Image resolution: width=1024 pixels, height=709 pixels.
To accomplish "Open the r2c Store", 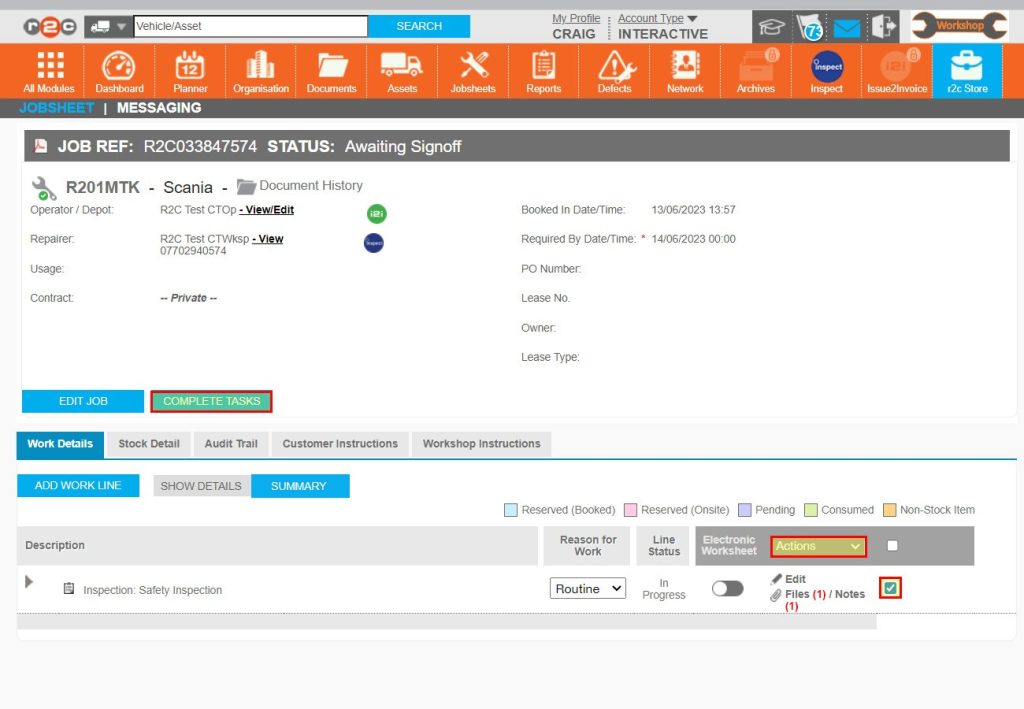I will tap(966, 70).
